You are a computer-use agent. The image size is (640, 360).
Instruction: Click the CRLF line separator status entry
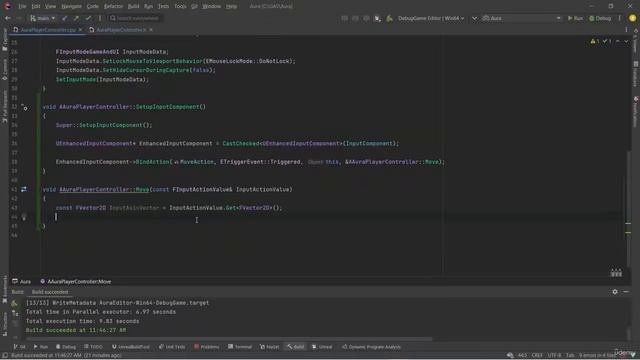pyautogui.click(x=537, y=356)
